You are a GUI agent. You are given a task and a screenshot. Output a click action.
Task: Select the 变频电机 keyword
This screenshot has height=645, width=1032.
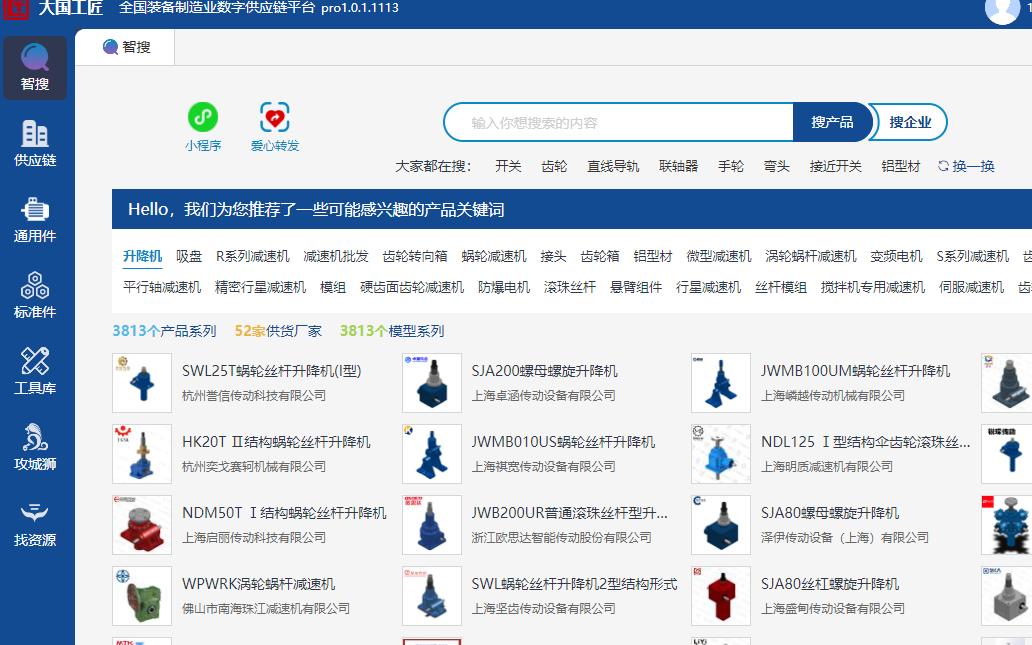[x=896, y=256]
